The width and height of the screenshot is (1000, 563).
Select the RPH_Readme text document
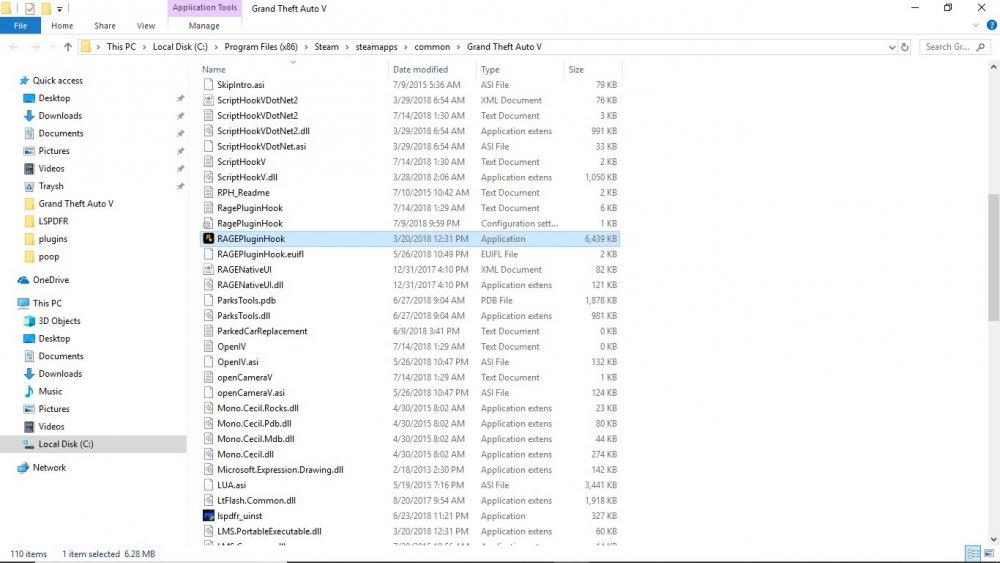tap(243, 193)
